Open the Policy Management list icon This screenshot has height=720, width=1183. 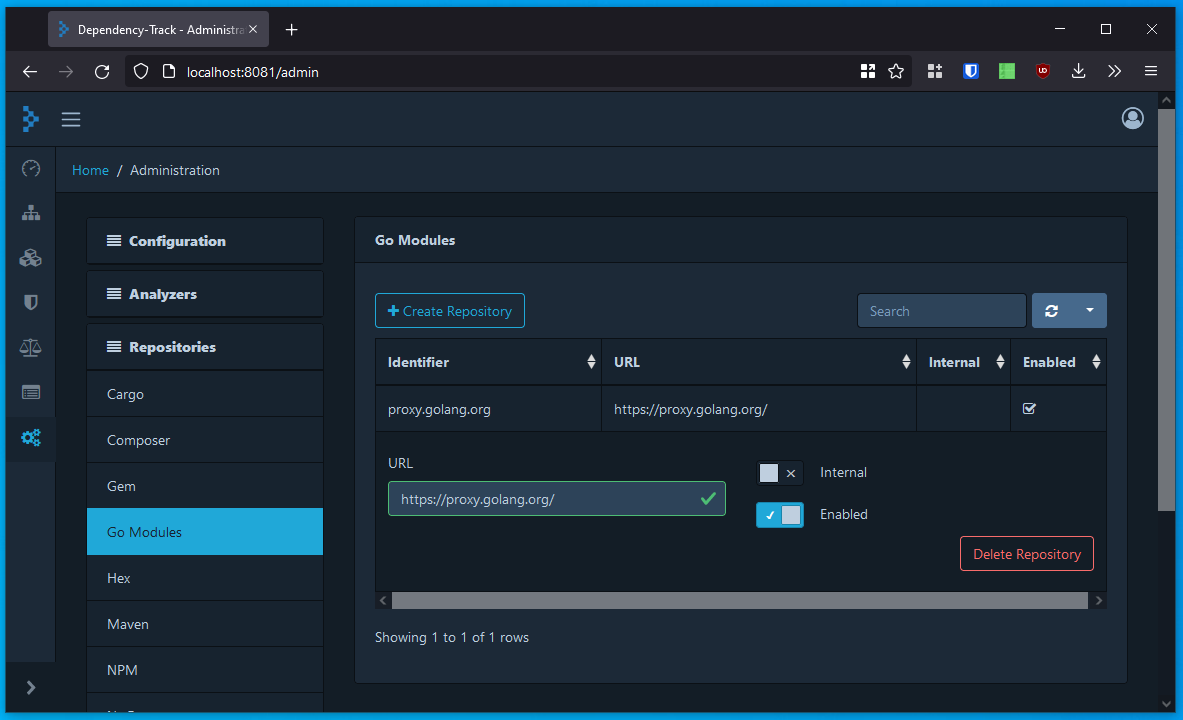[31, 392]
